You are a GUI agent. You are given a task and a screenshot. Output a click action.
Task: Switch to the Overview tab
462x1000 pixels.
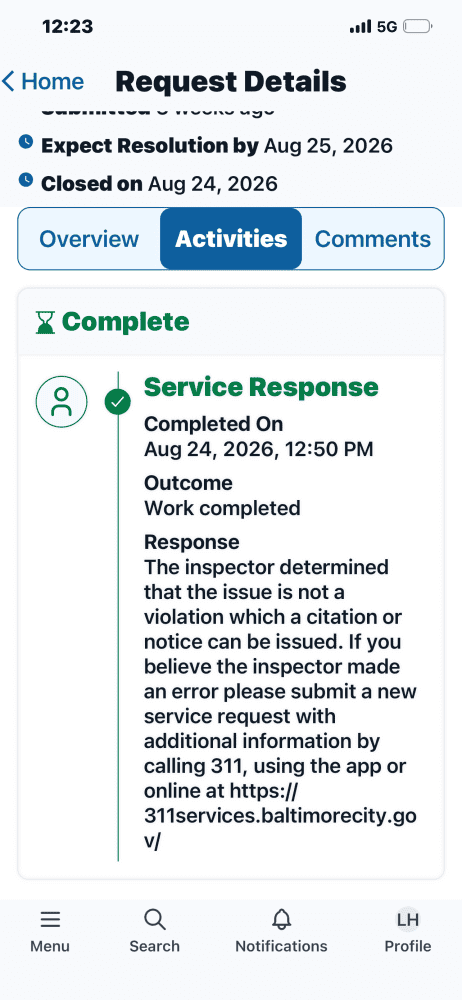(89, 239)
